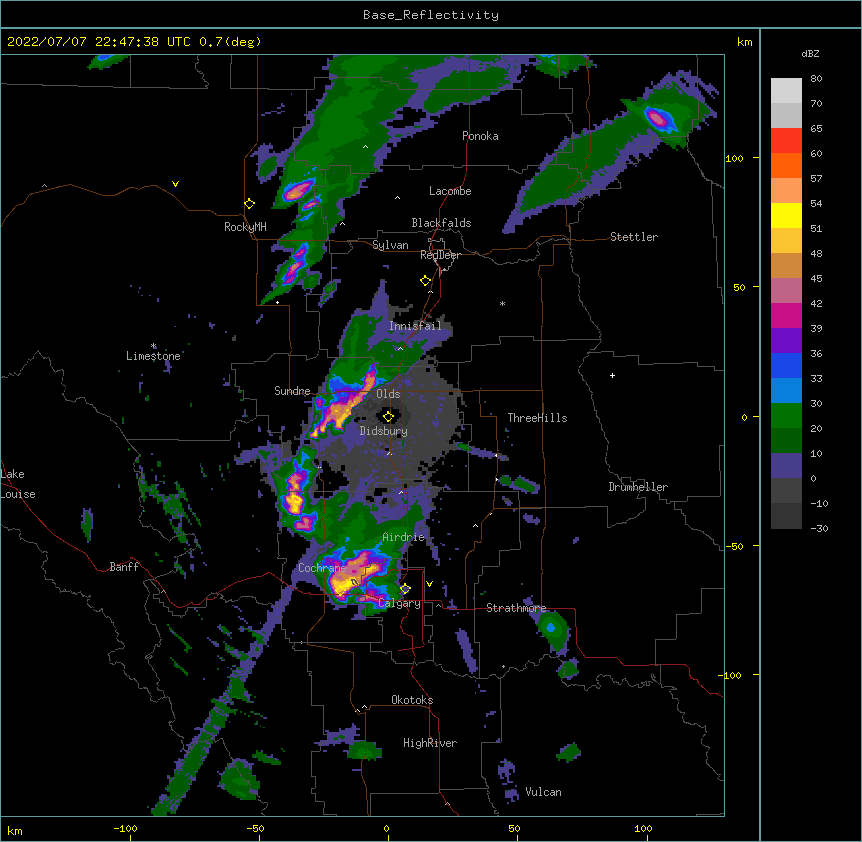
Task: Click the km unit label at top right
Action: coord(744,42)
